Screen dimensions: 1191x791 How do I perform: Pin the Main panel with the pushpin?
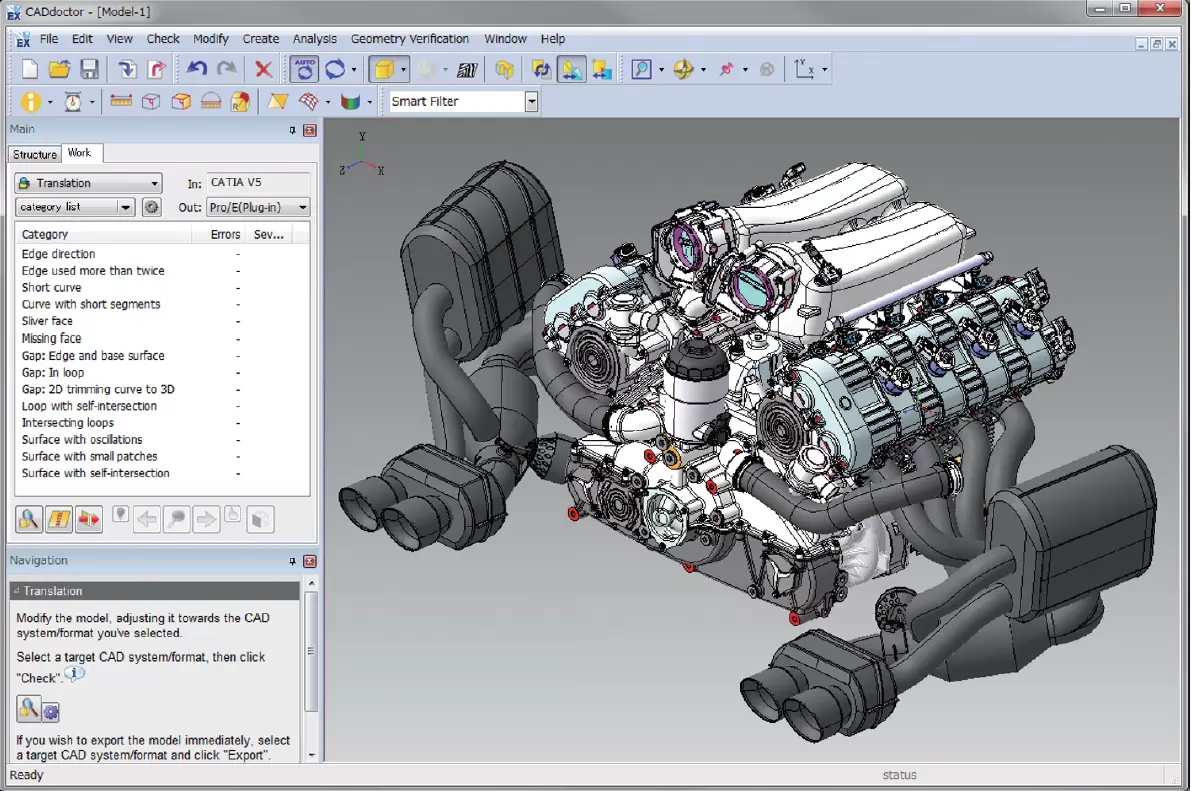[292, 130]
